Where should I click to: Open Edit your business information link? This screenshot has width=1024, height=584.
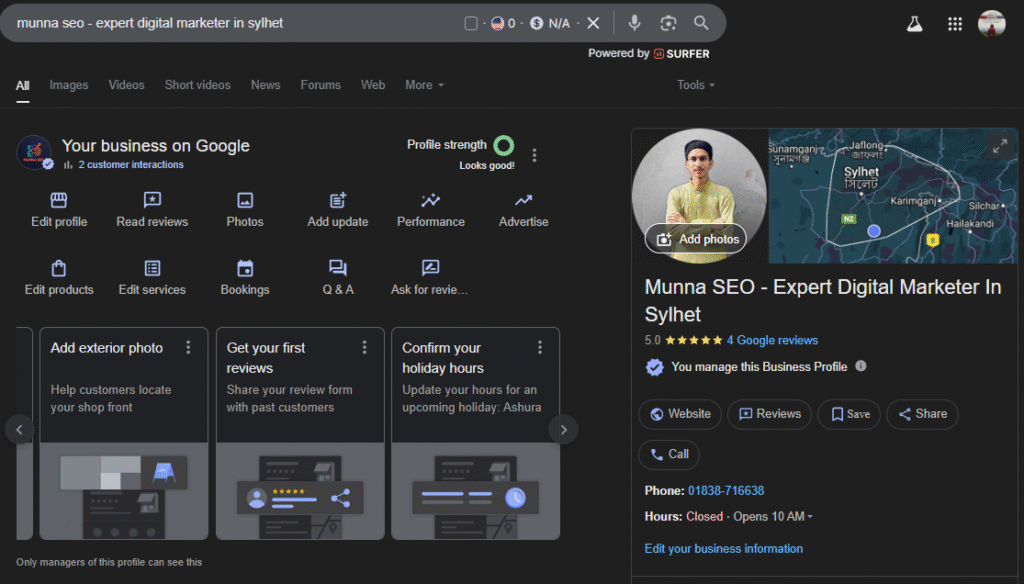[724, 549]
